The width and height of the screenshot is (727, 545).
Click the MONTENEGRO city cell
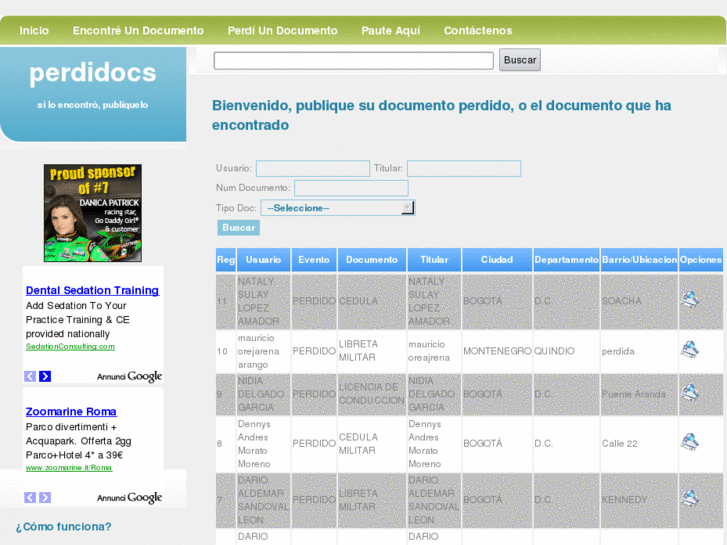click(x=497, y=351)
